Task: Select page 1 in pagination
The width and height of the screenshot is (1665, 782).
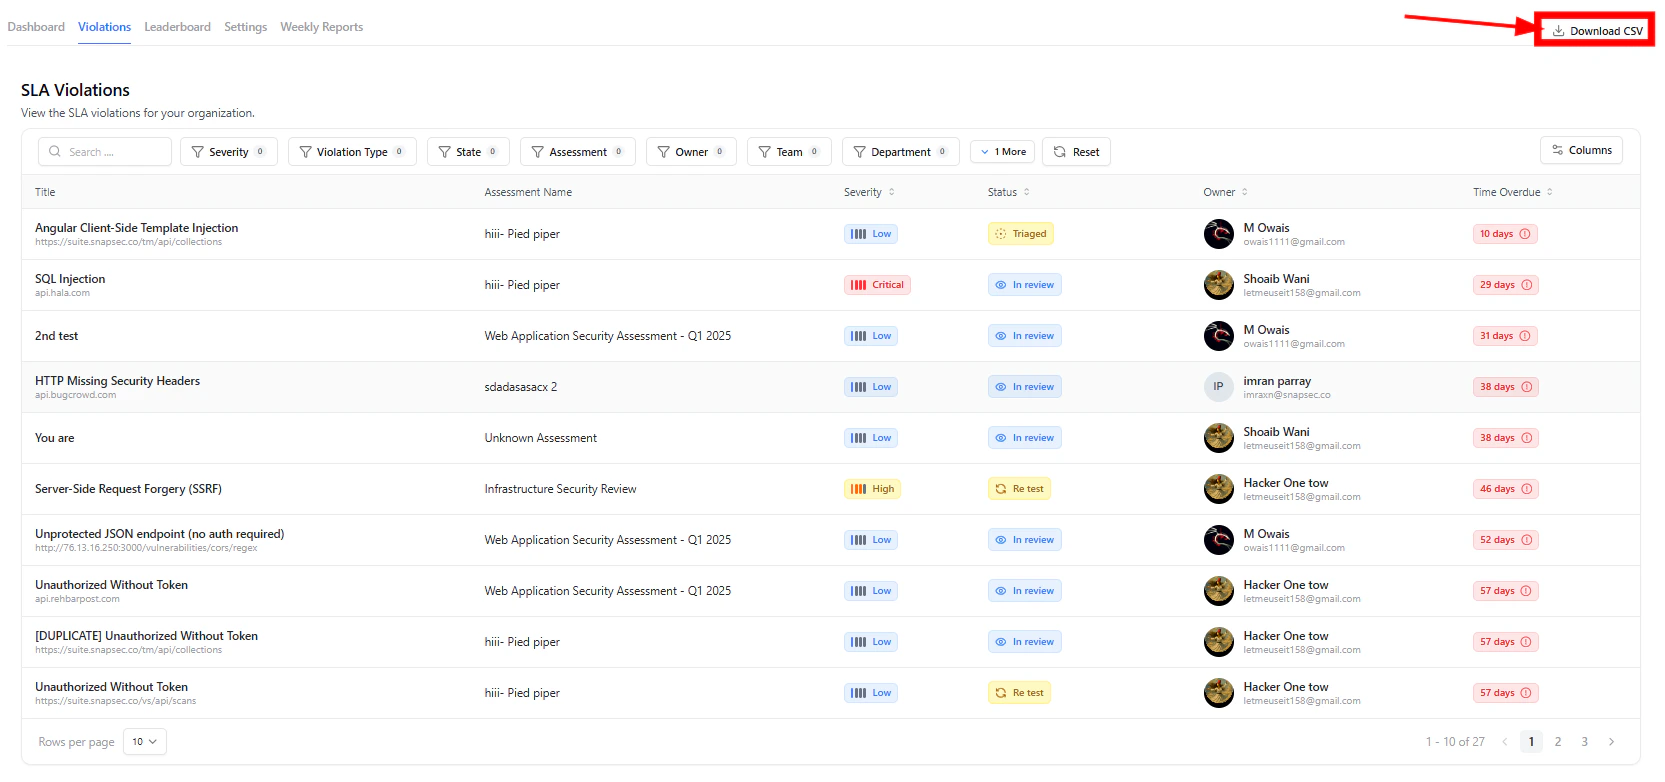Action: click(1531, 742)
